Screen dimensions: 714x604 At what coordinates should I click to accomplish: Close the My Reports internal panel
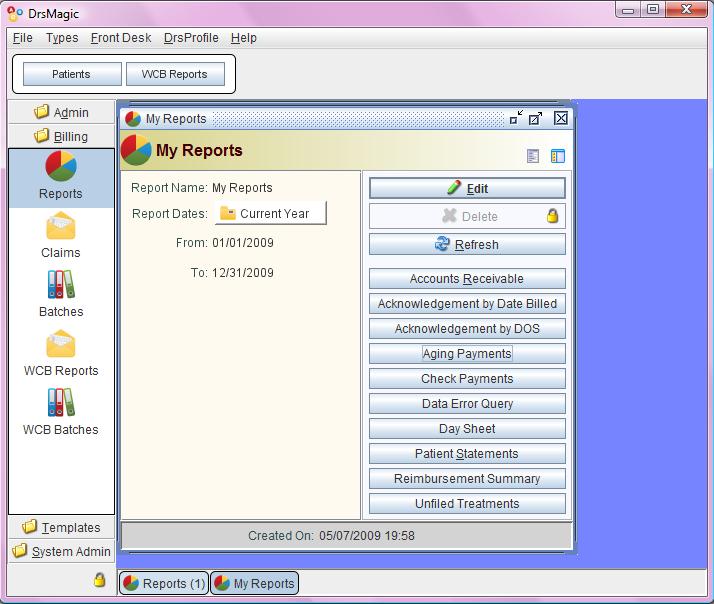[561, 118]
